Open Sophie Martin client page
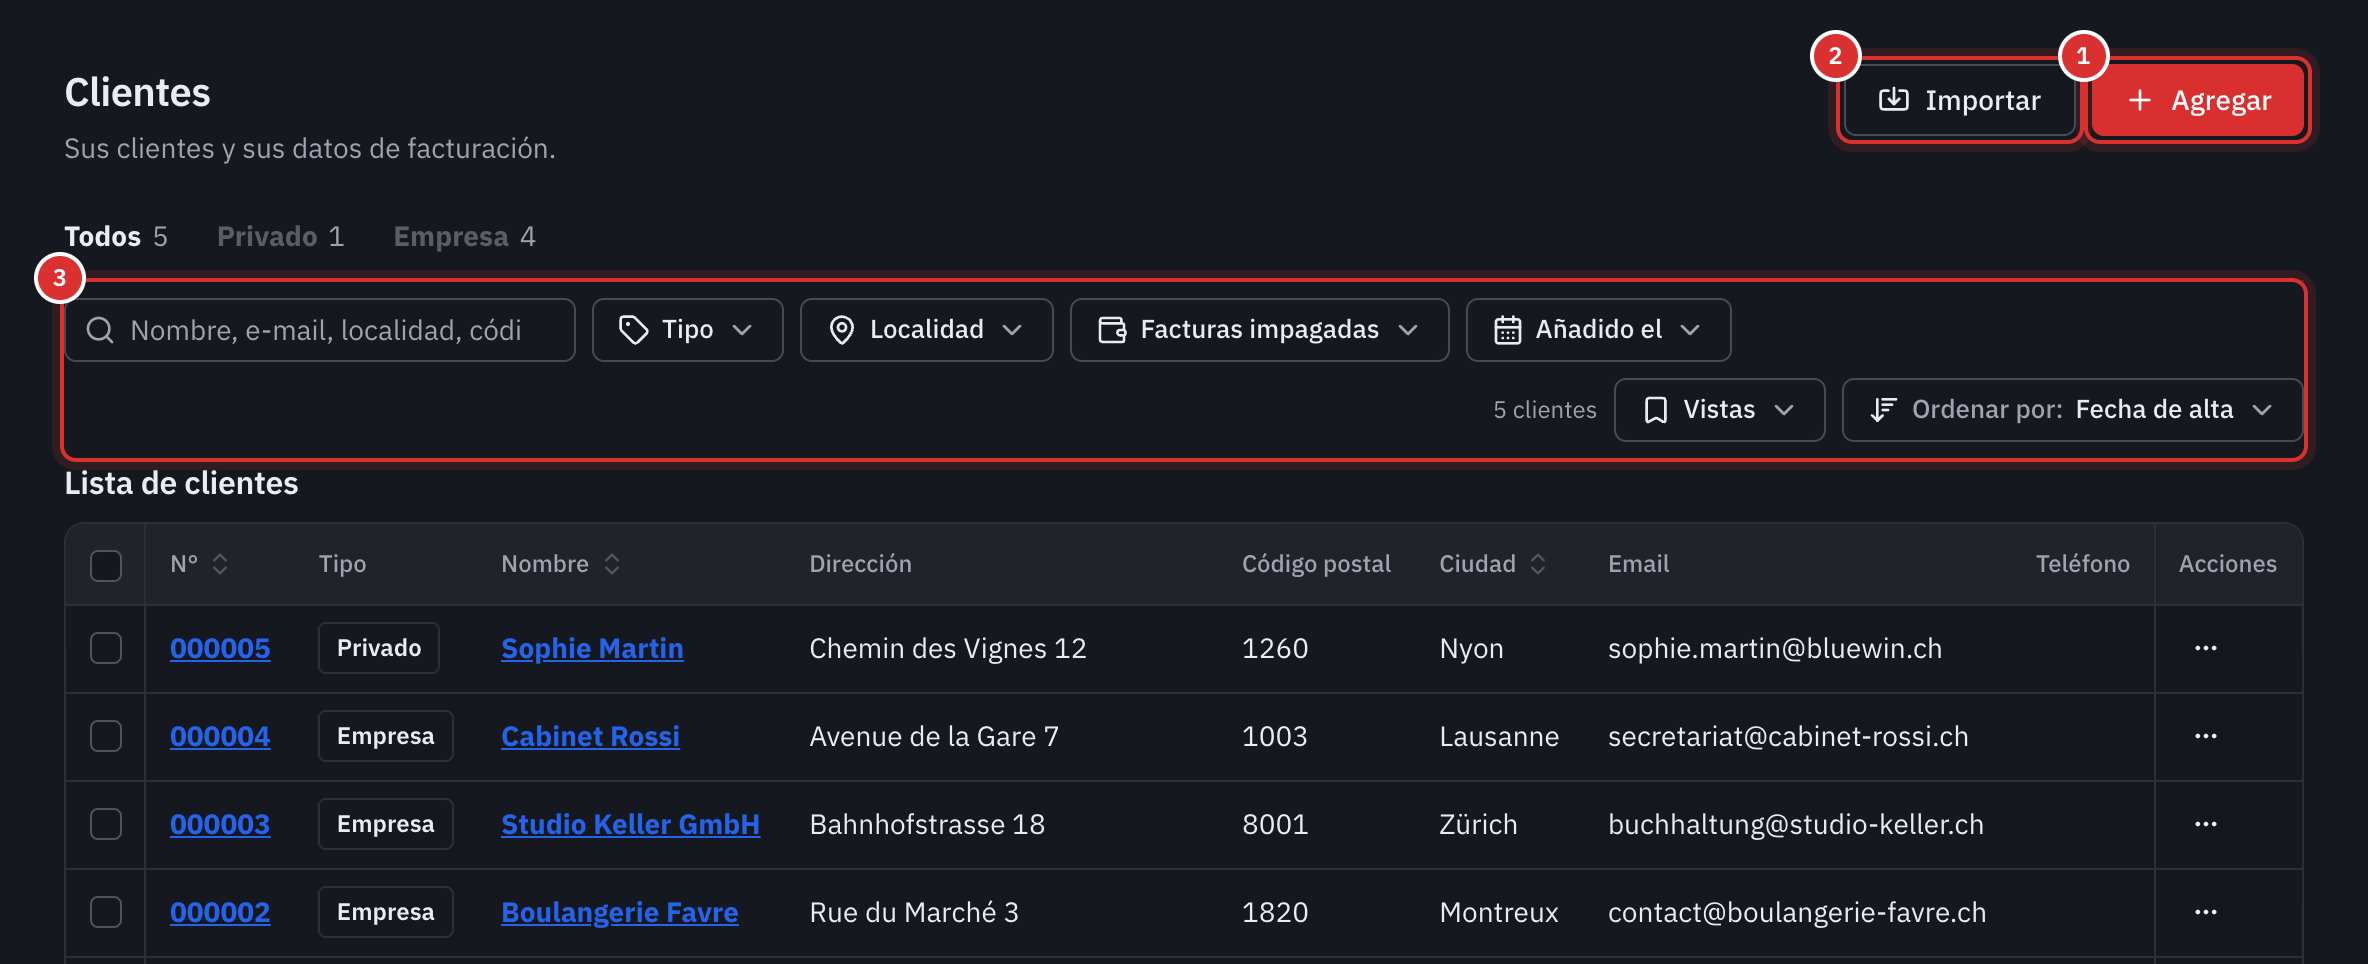2368x964 pixels. (x=592, y=648)
